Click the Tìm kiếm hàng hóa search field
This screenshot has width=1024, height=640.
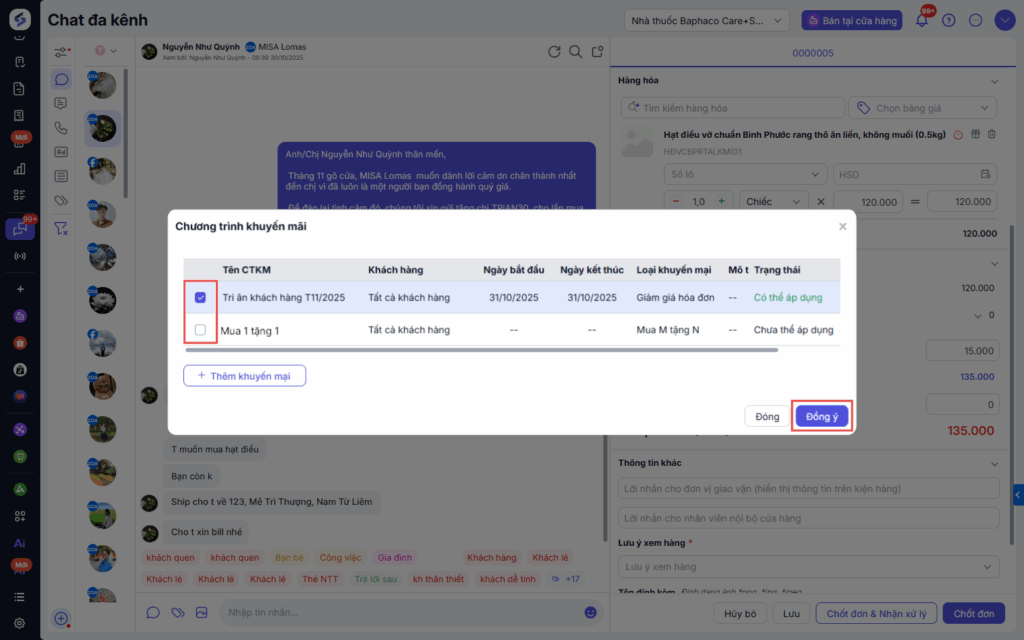pos(733,108)
